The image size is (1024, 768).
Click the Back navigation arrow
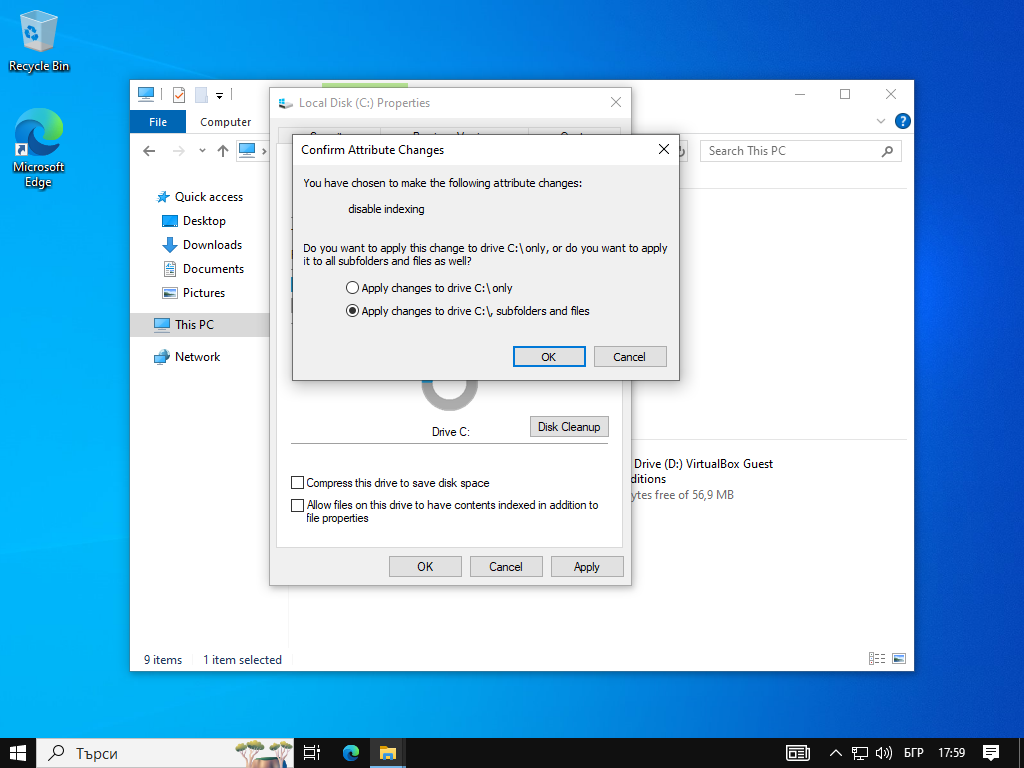pos(149,151)
